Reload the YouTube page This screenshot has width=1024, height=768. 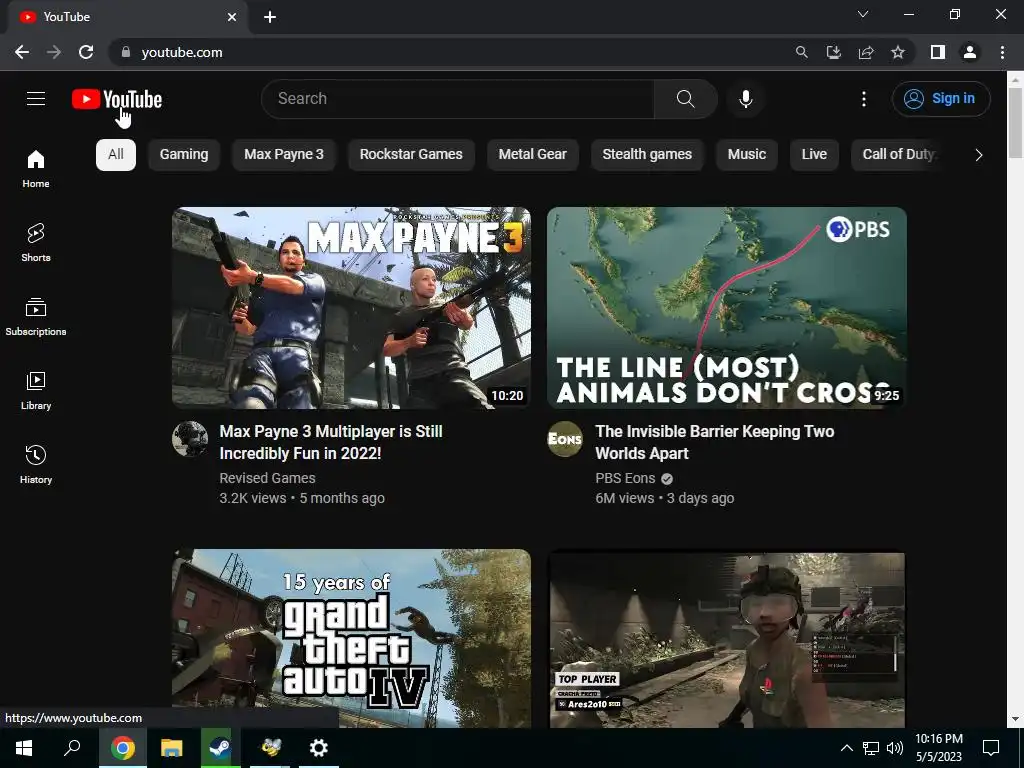click(x=86, y=52)
